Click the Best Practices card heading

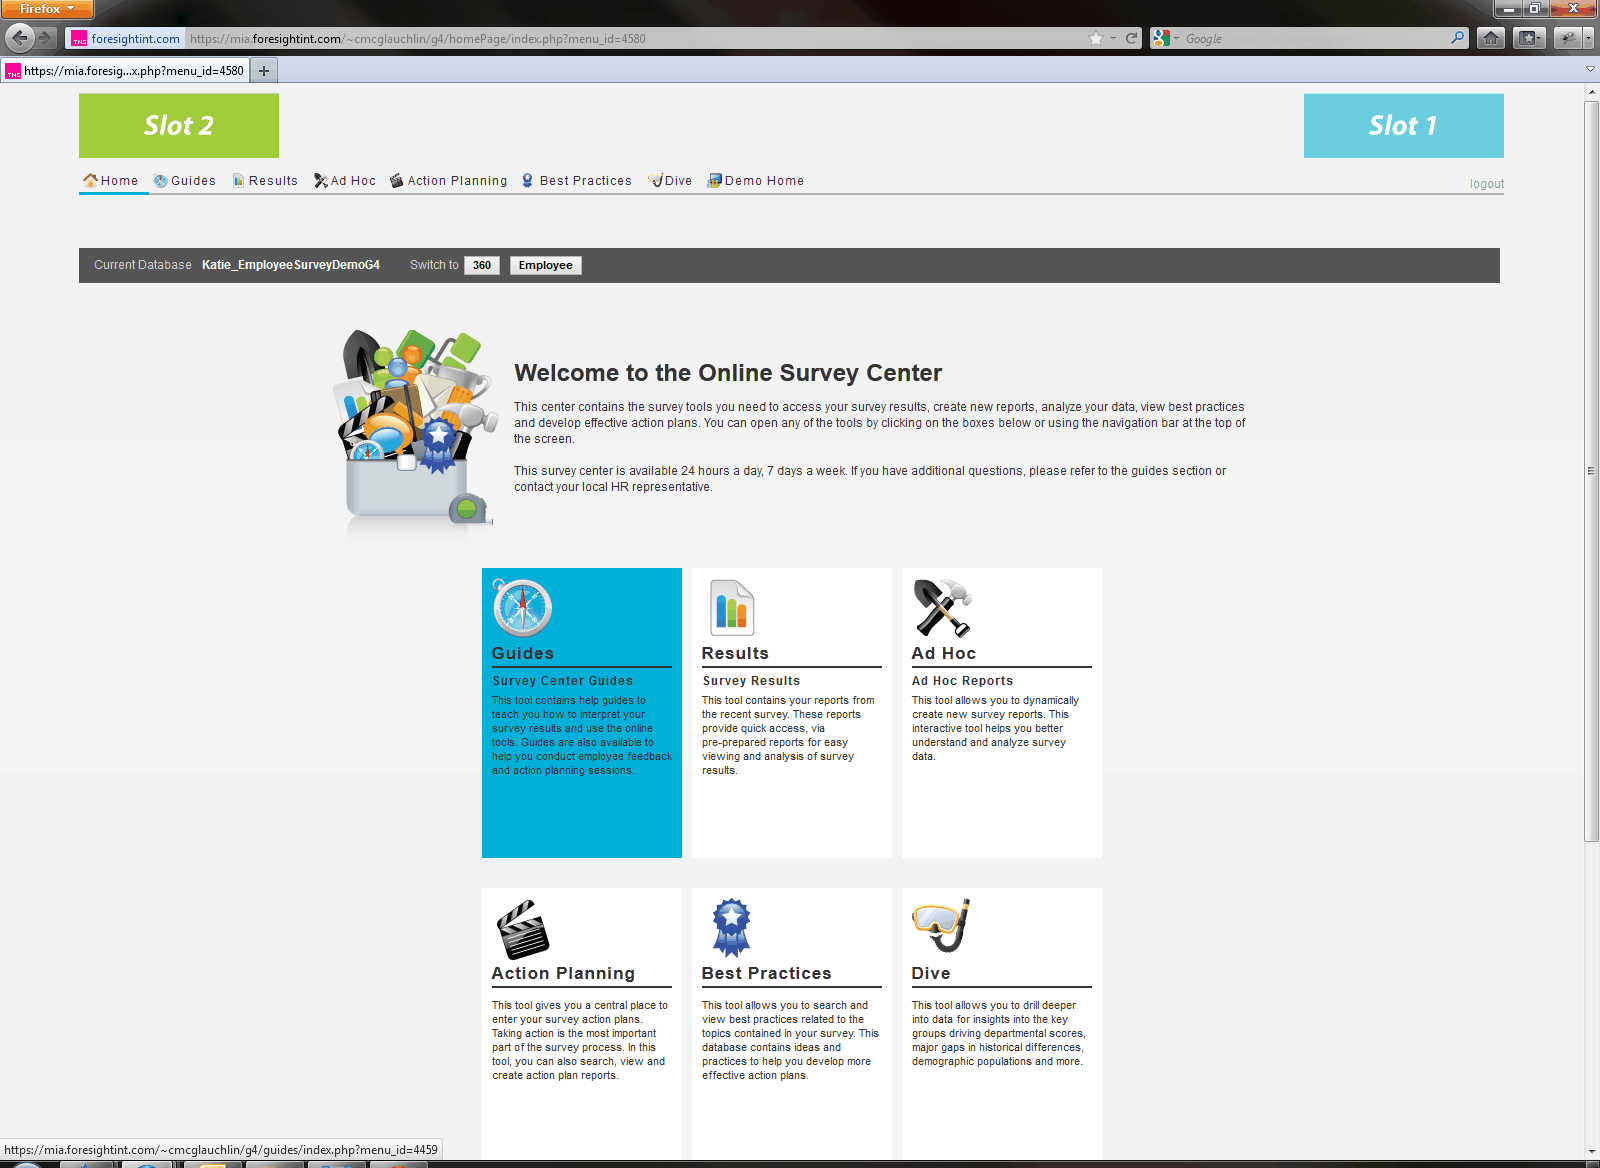pos(767,973)
